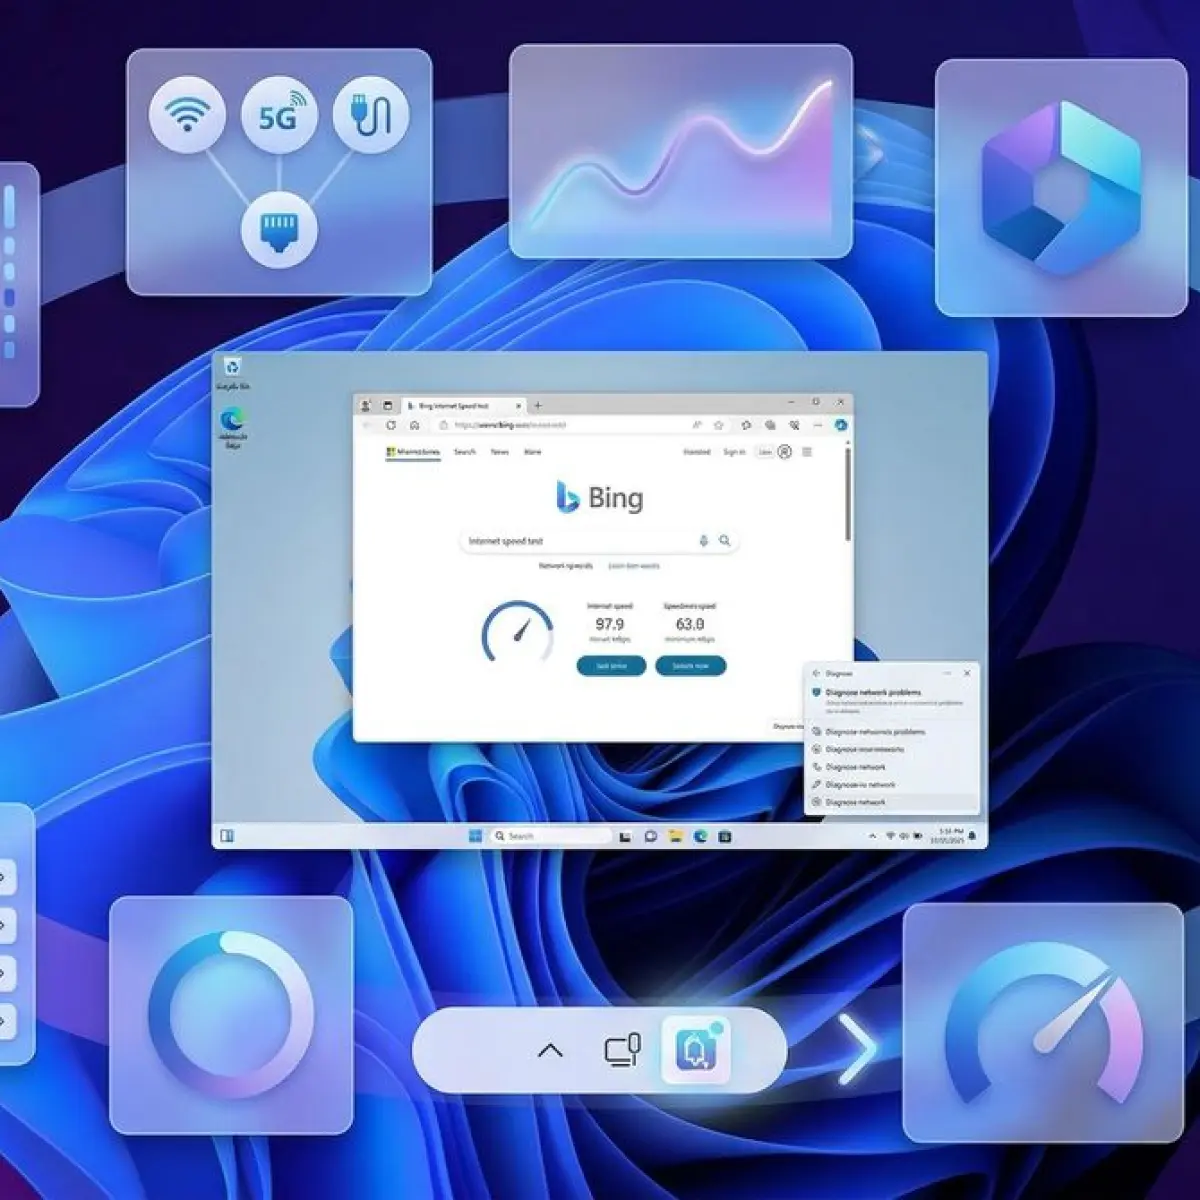
Task: Open the Edge icon on the taskbar
Action: point(701,836)
